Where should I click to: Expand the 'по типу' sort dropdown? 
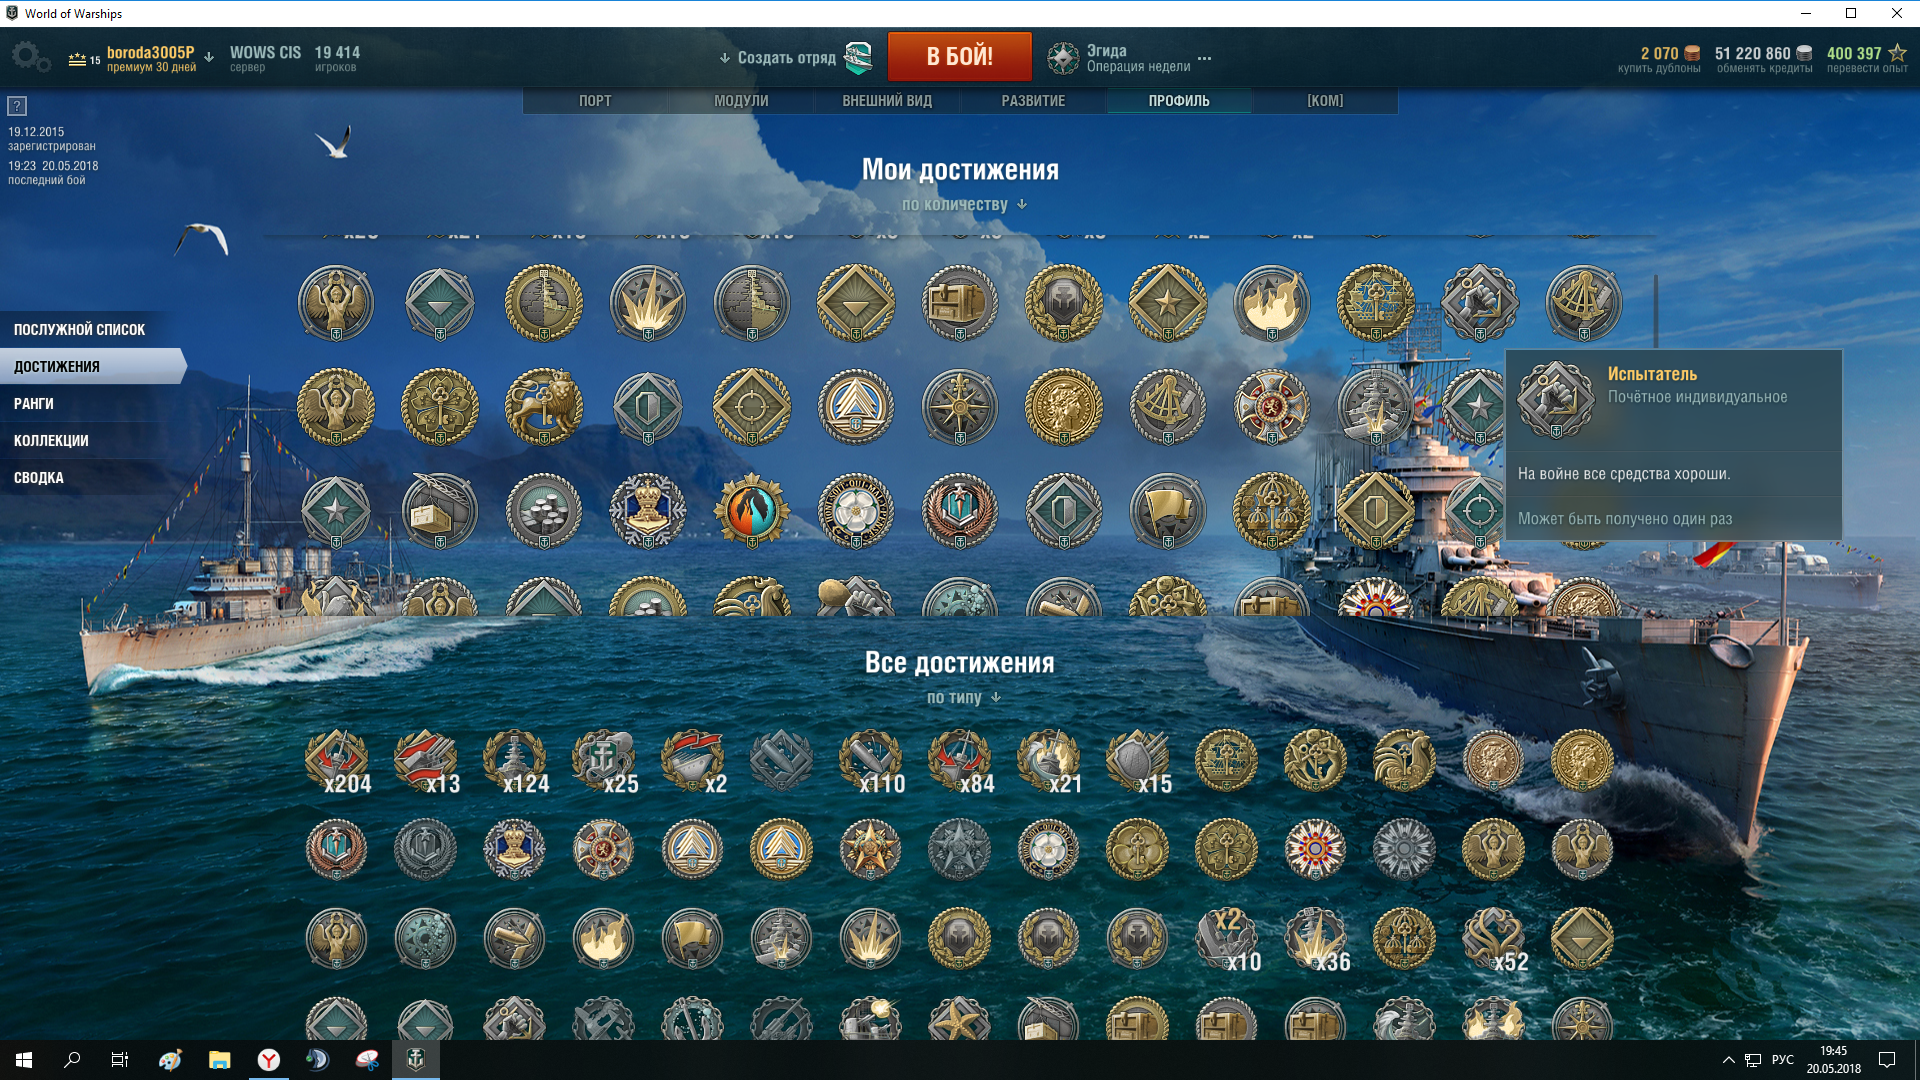964,697
